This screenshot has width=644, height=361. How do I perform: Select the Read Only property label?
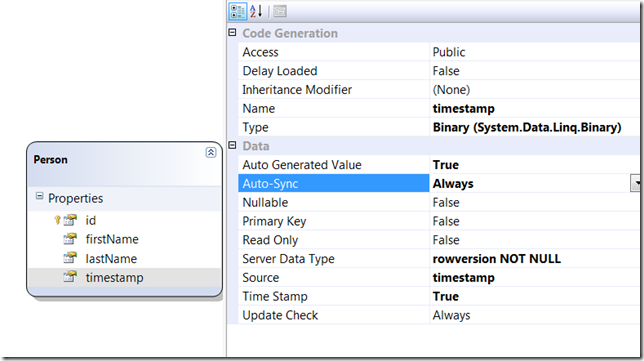pos(270,241)
